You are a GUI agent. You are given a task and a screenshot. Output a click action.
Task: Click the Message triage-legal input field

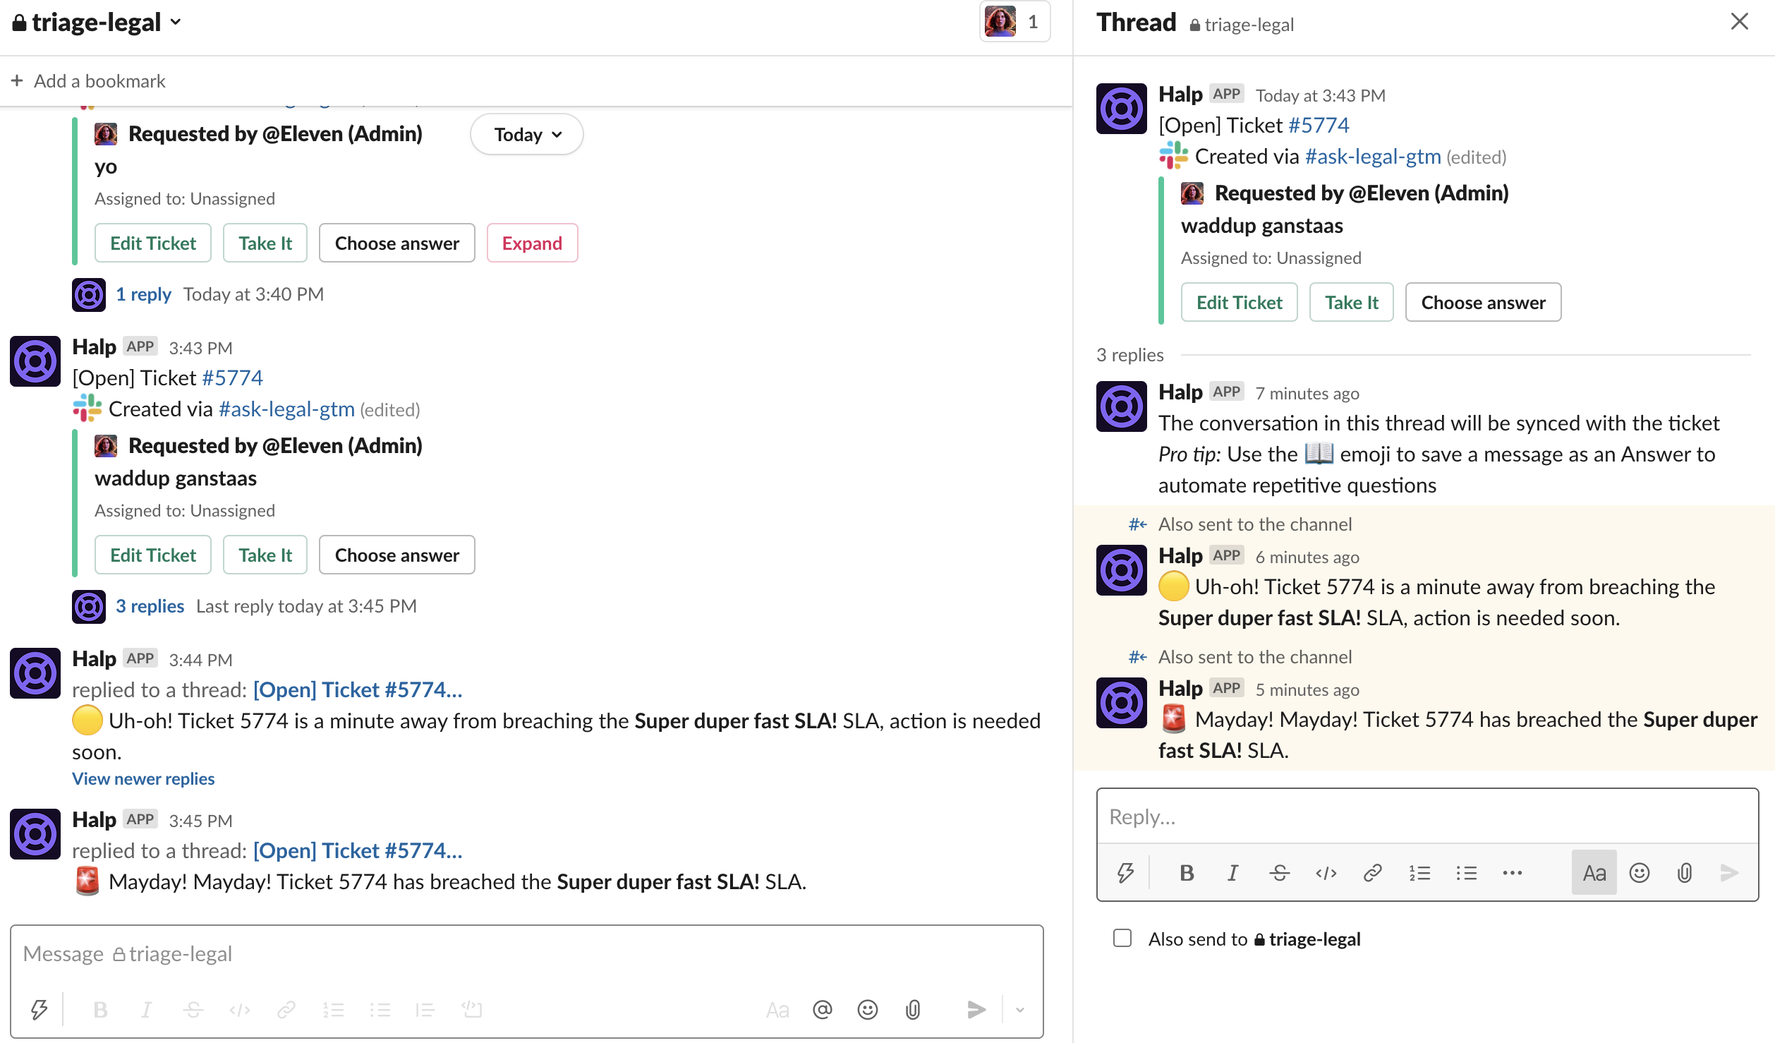pyautogui.click(x=527, y=954)
